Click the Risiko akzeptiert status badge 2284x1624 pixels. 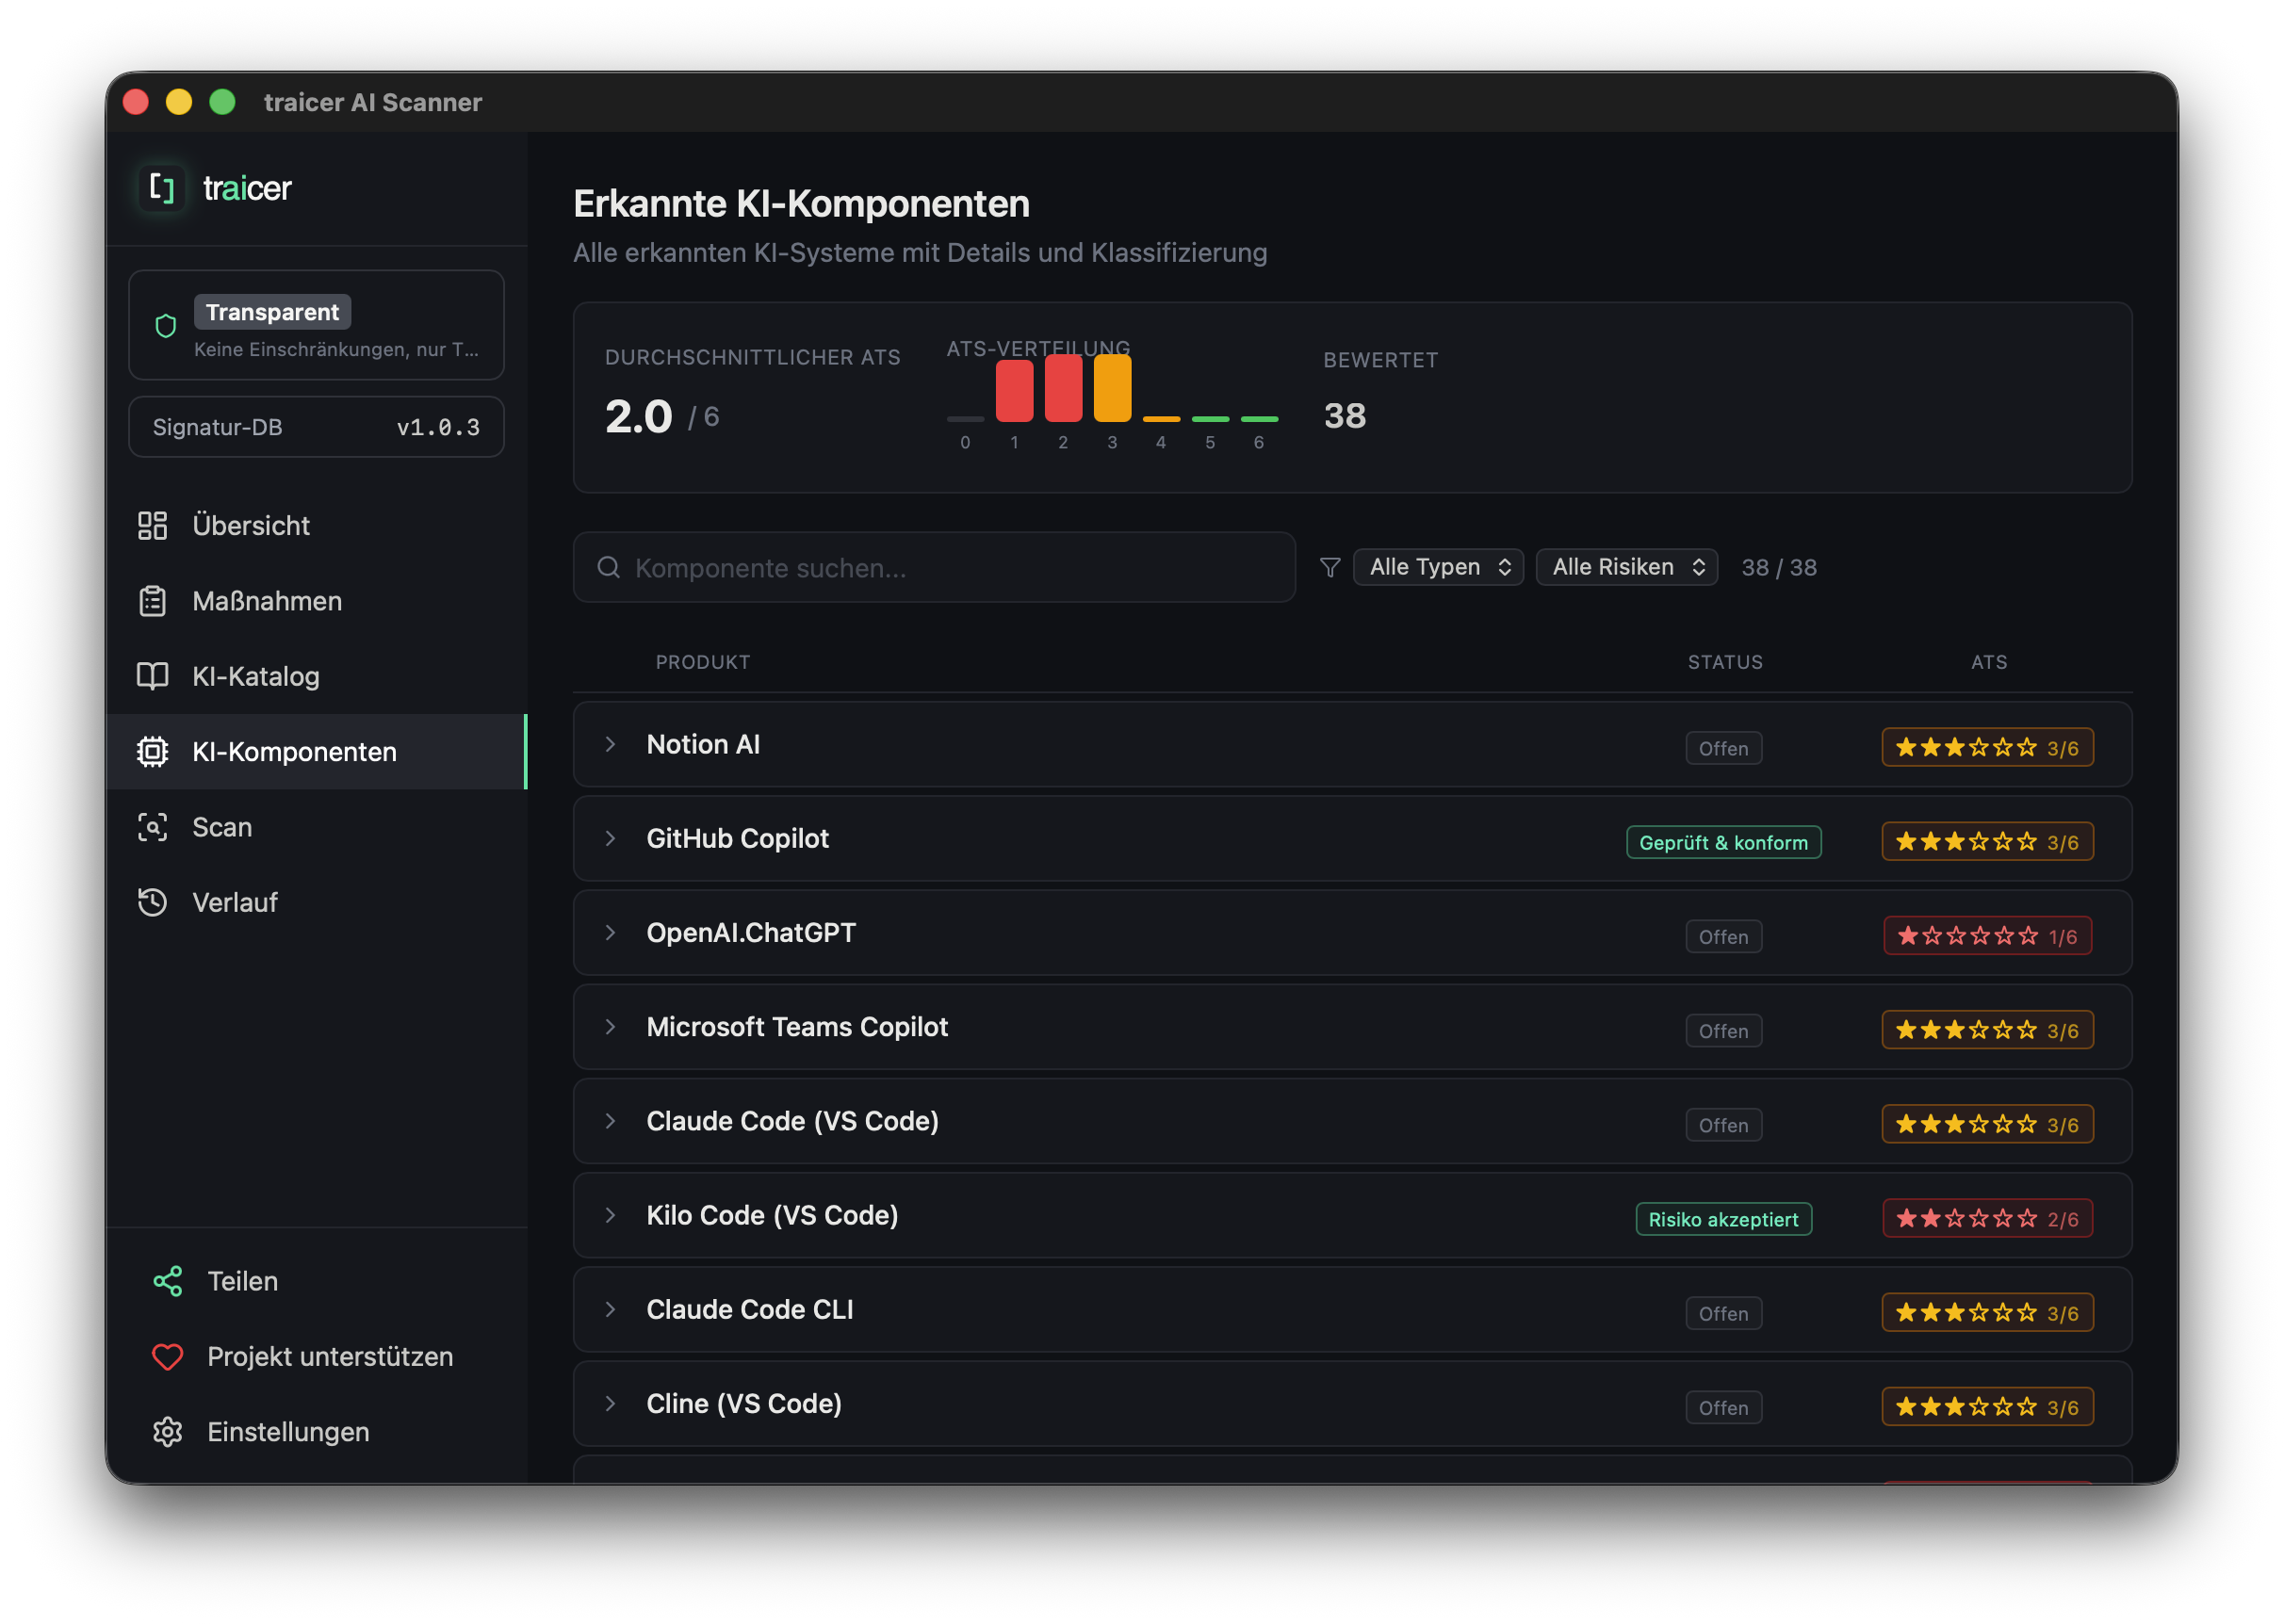[1722, 1219]
